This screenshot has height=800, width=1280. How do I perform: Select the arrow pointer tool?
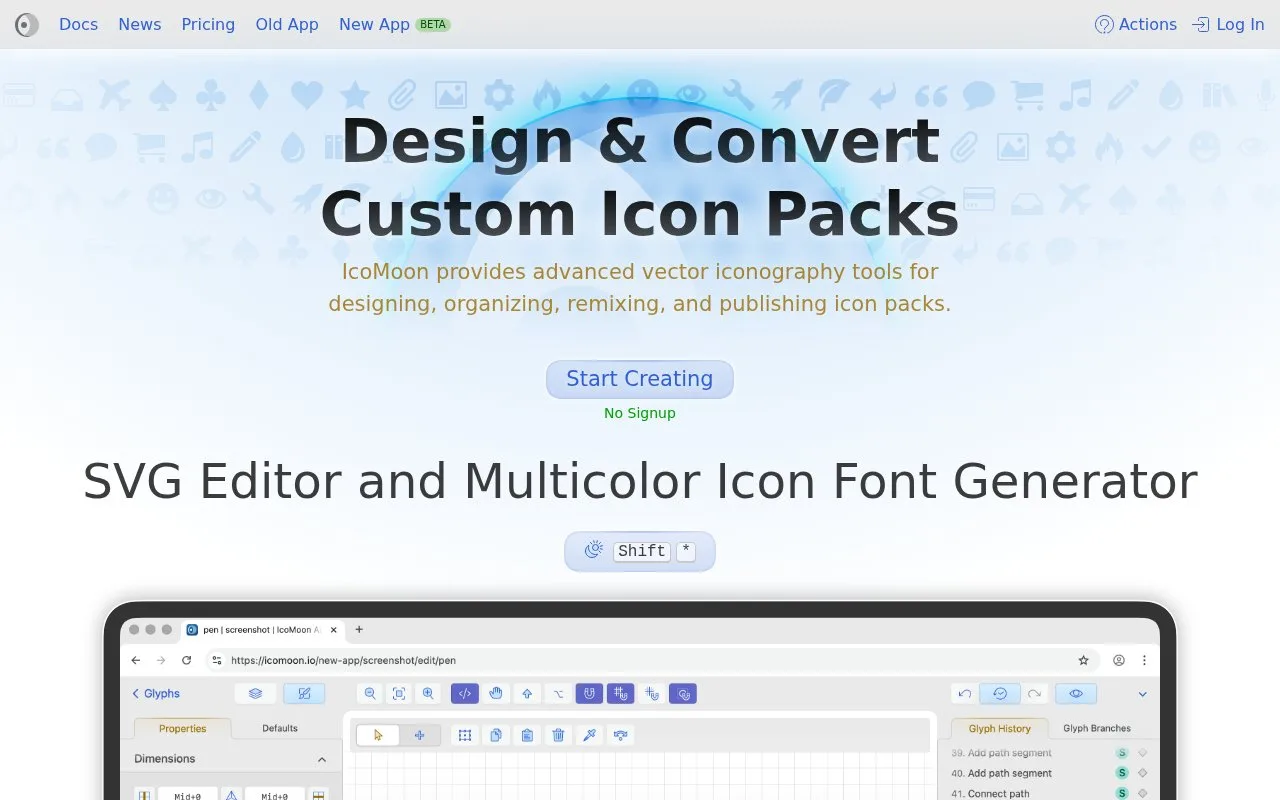point(378,735)
